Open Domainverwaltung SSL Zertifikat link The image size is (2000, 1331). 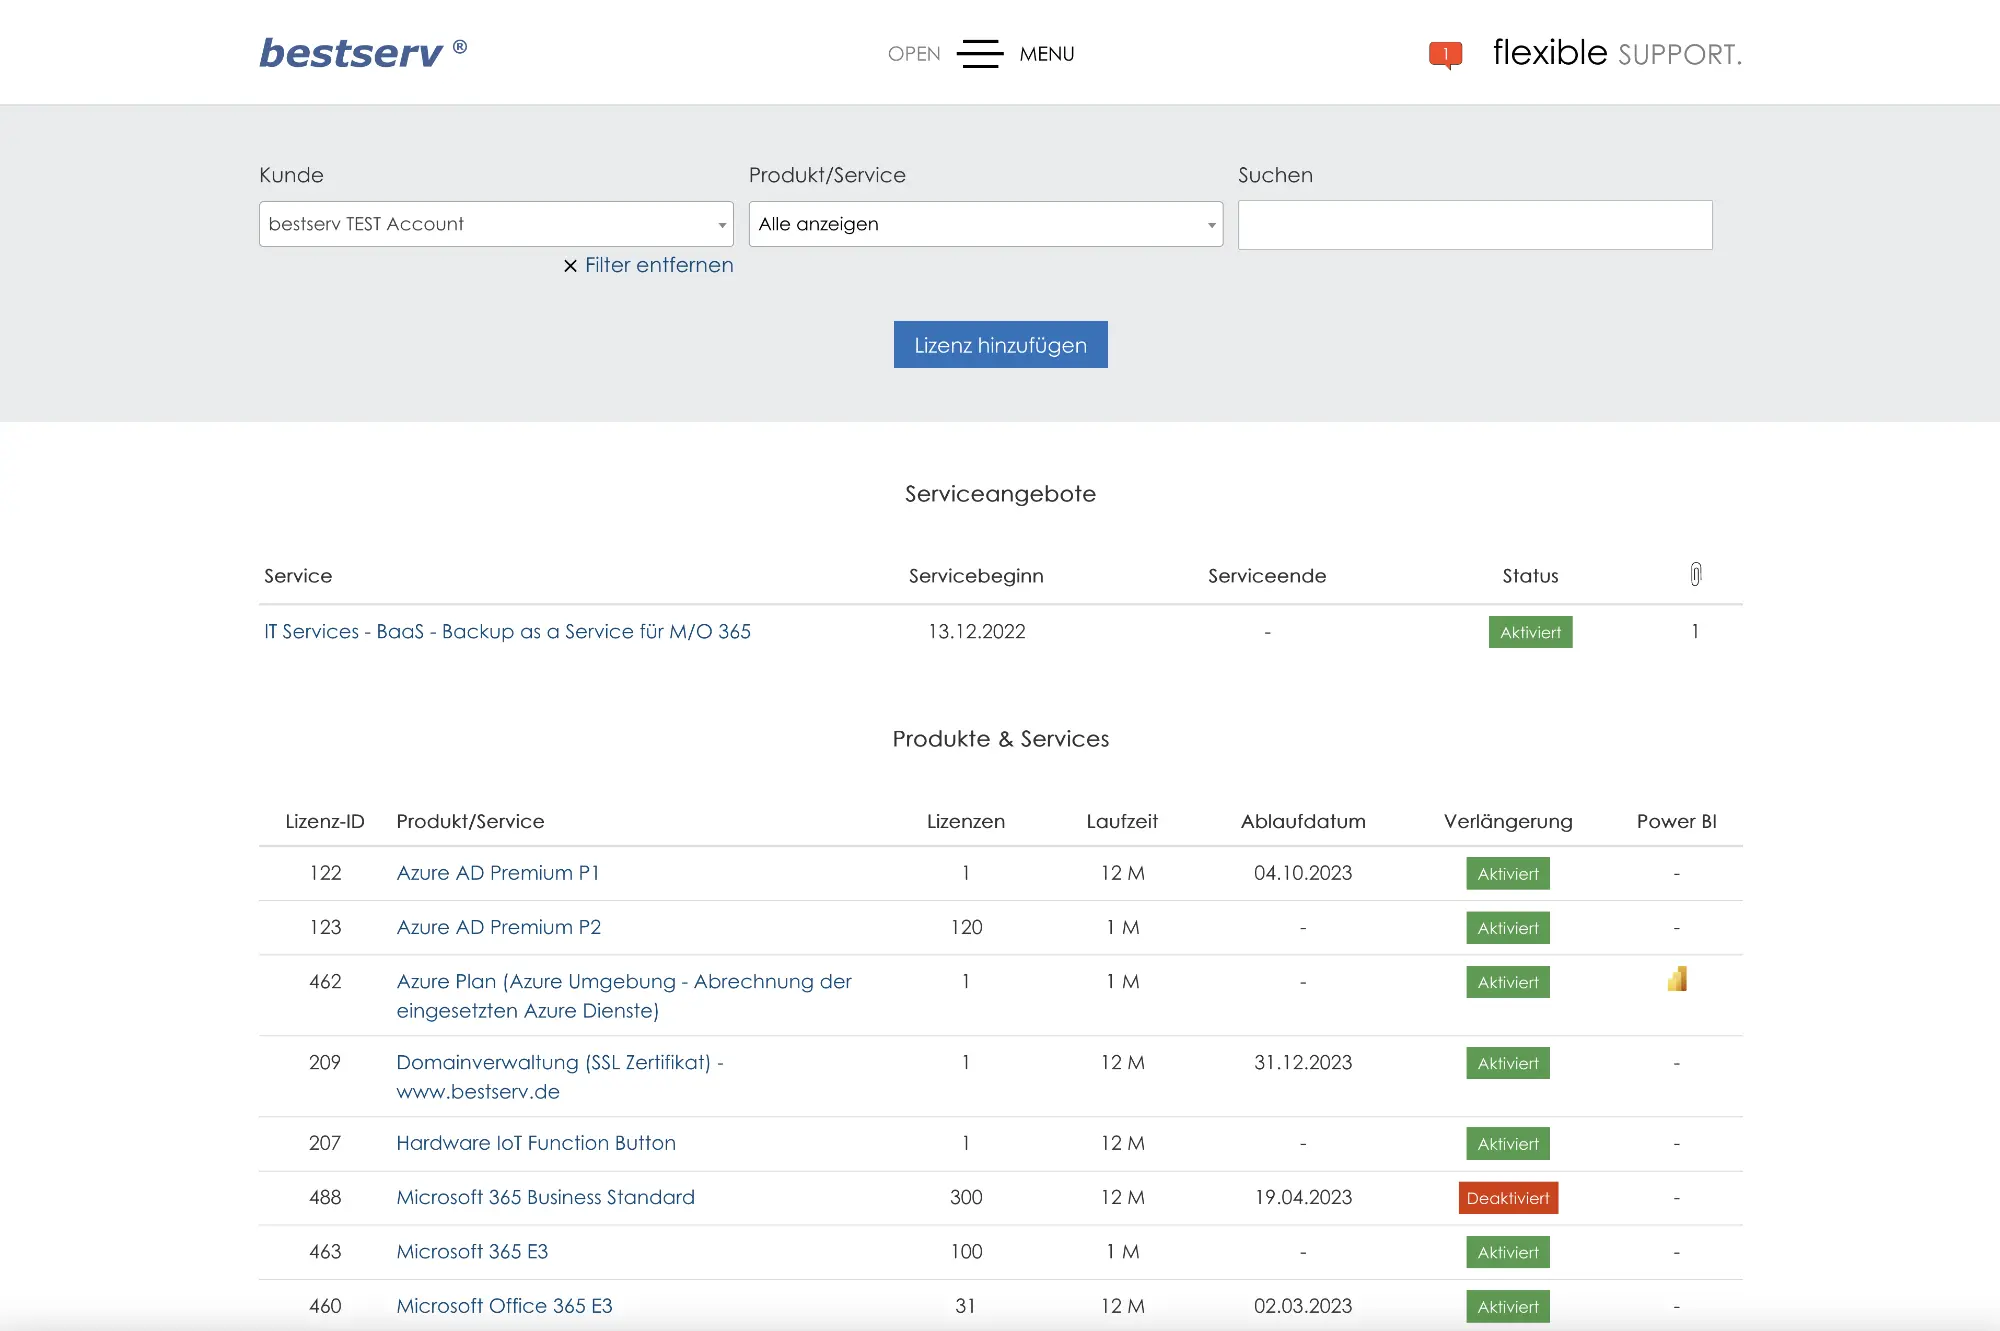click(560, 1077)
